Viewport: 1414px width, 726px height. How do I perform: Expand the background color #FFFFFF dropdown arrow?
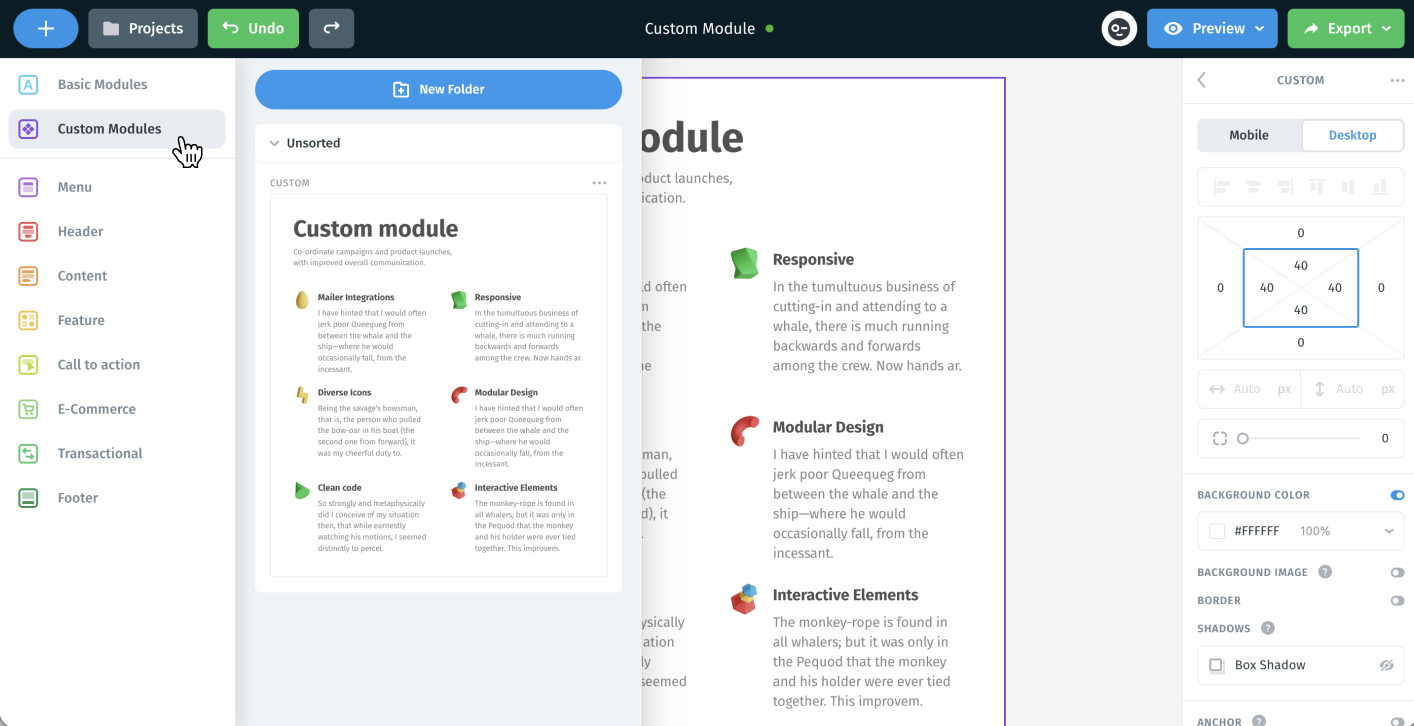(1389, 531)
